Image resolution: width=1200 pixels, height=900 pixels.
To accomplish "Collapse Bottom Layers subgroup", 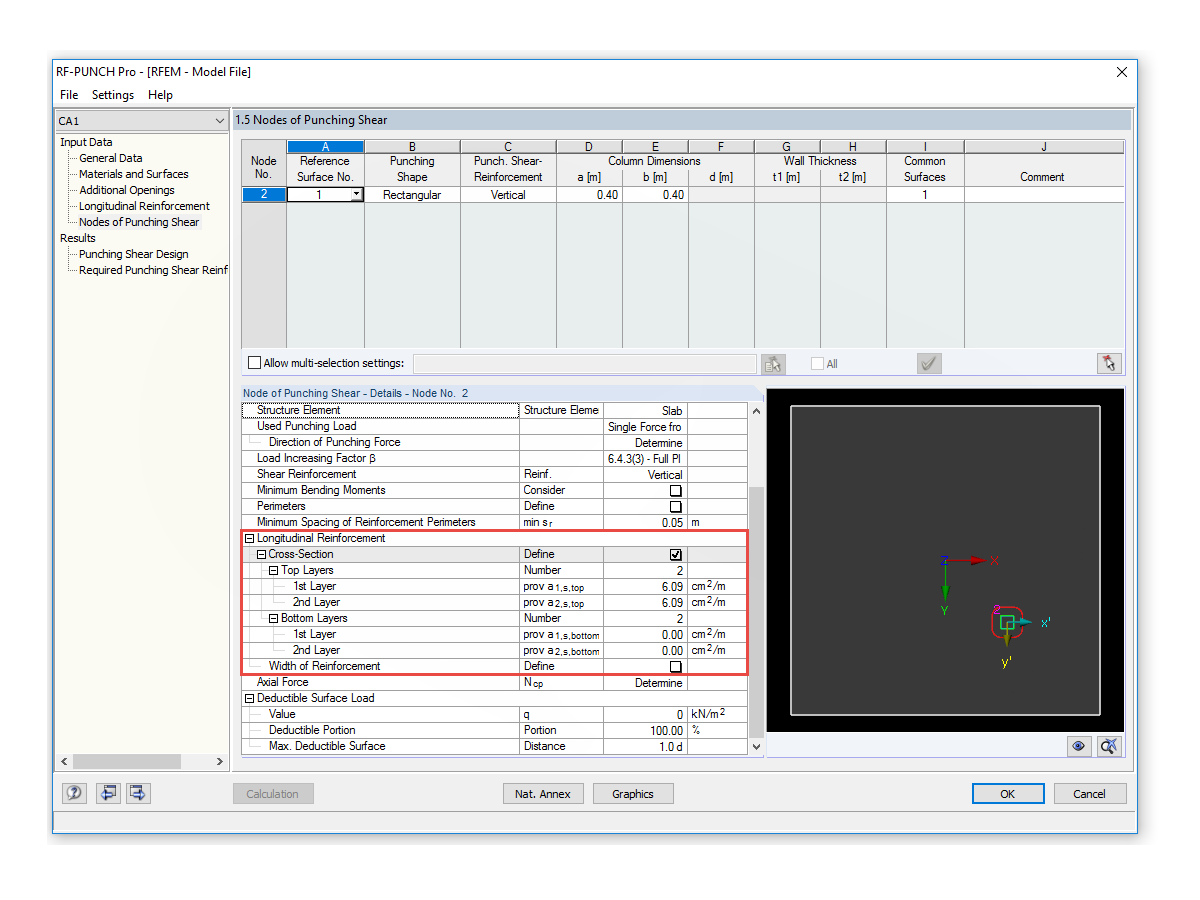I will [274, 618].
